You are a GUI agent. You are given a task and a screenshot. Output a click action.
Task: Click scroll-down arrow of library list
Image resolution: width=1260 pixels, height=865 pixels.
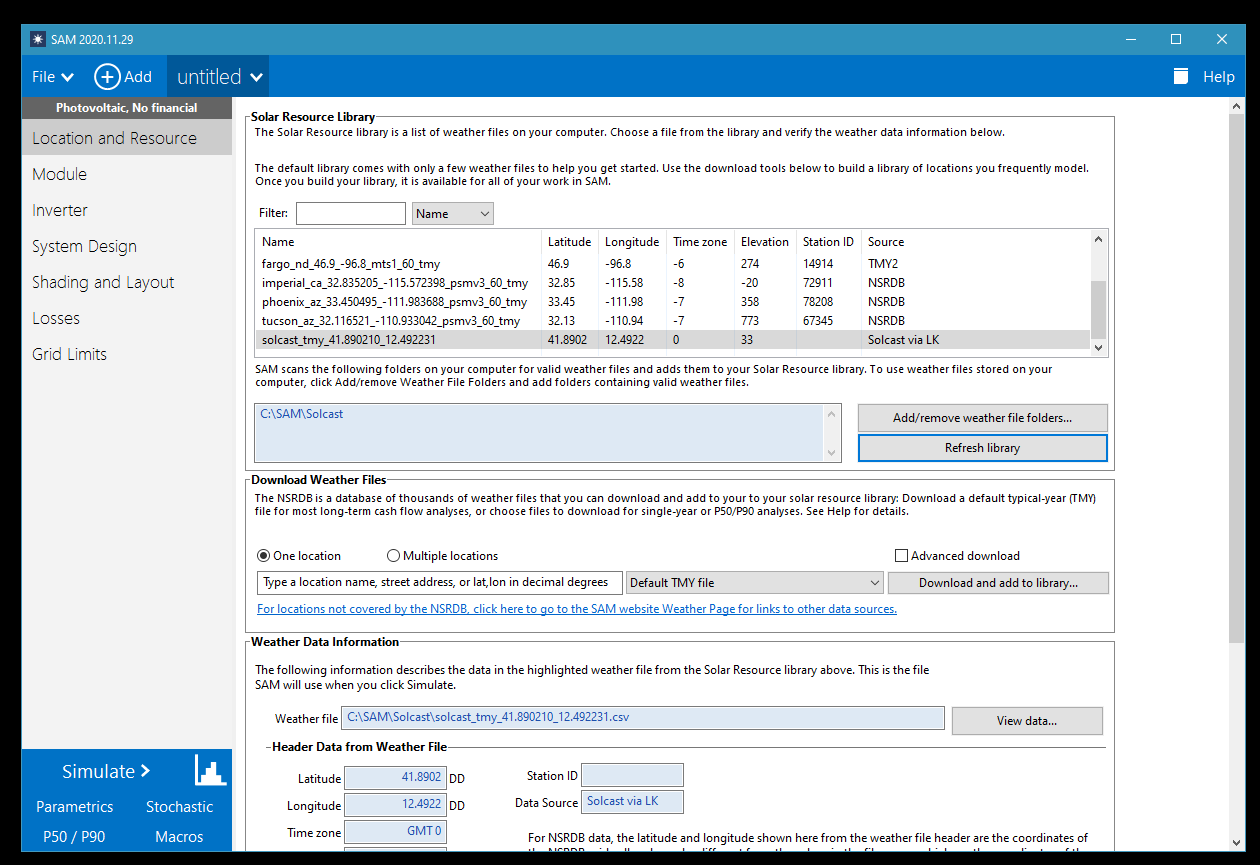(x=1098, y=347)
